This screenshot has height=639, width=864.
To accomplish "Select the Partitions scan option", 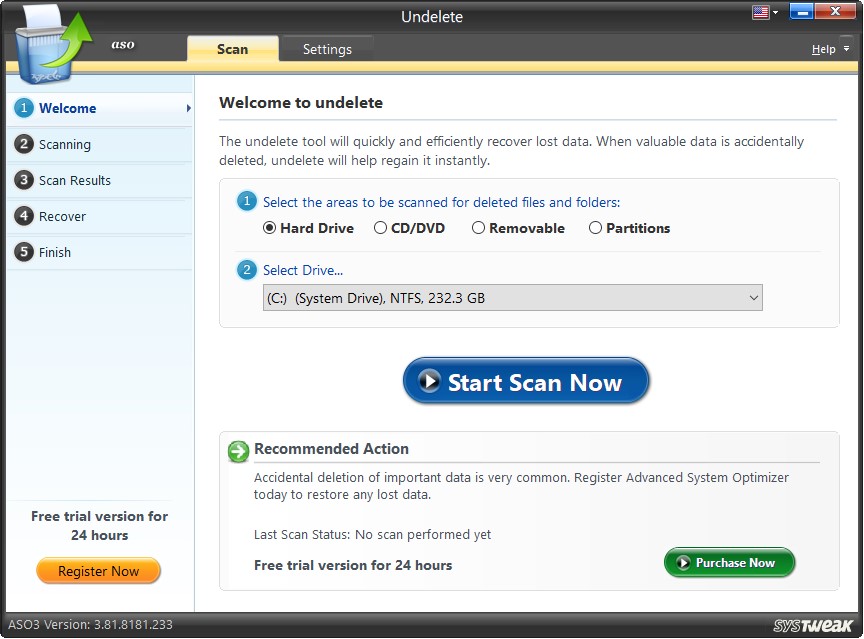I will tap(596, 228).
